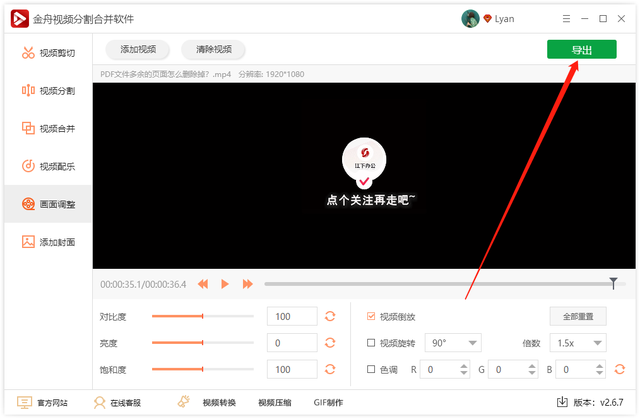
Task: Click the play button under the video
Action: click(225, 284)
